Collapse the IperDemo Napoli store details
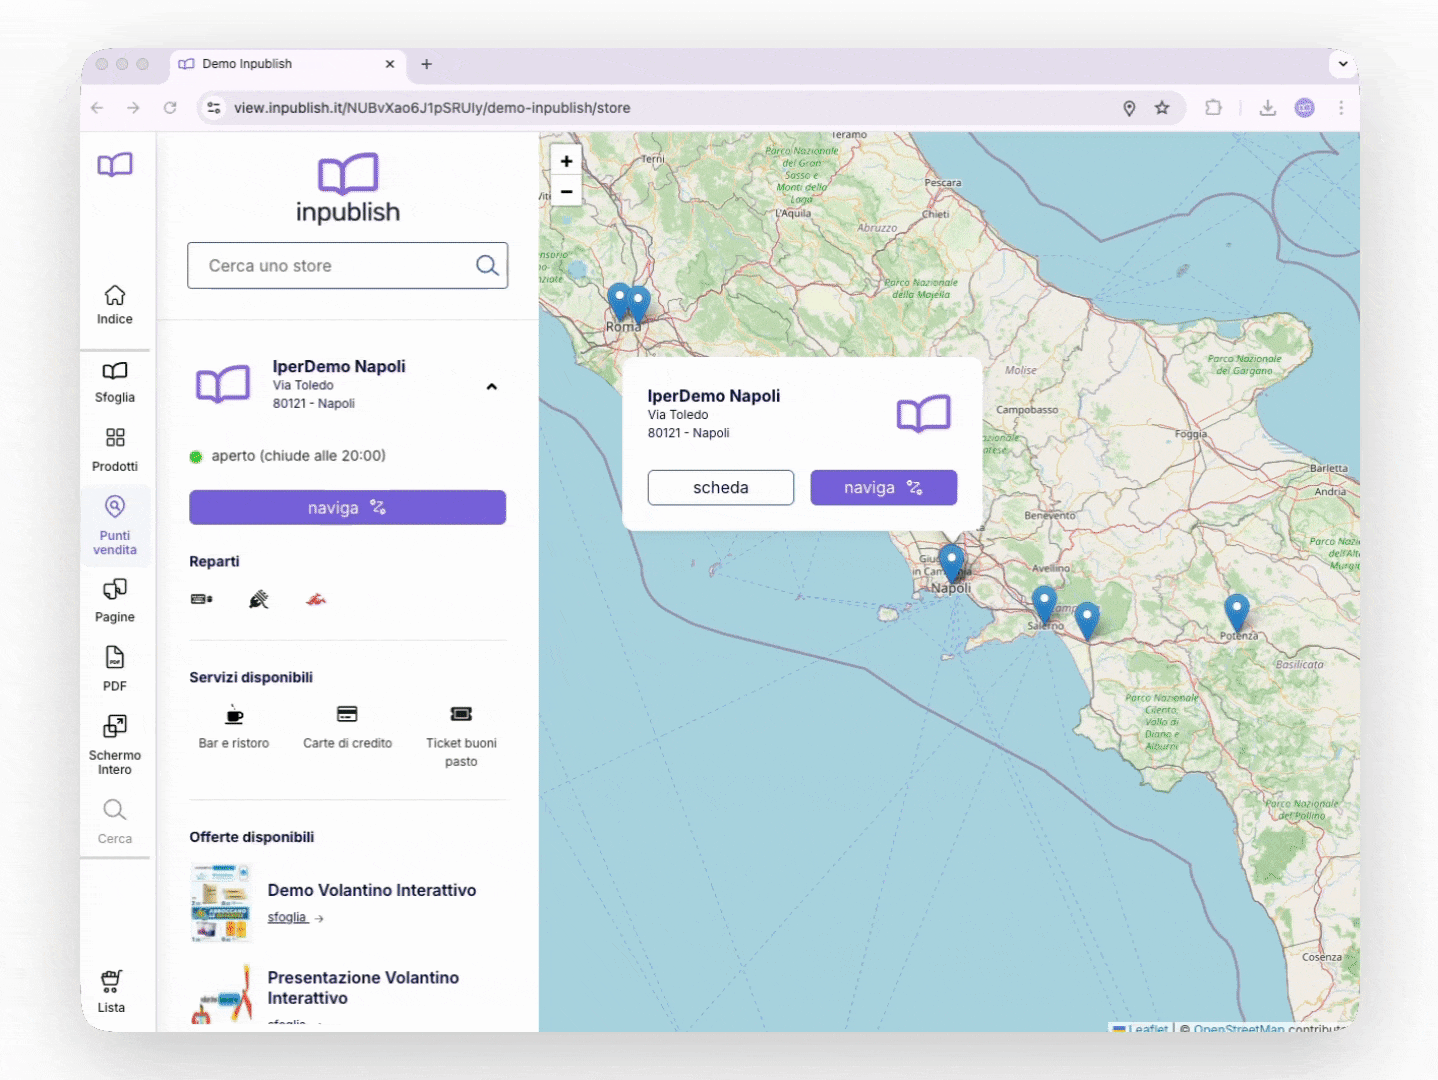Screen dimensions: 1438x1080 coord(491,386)
